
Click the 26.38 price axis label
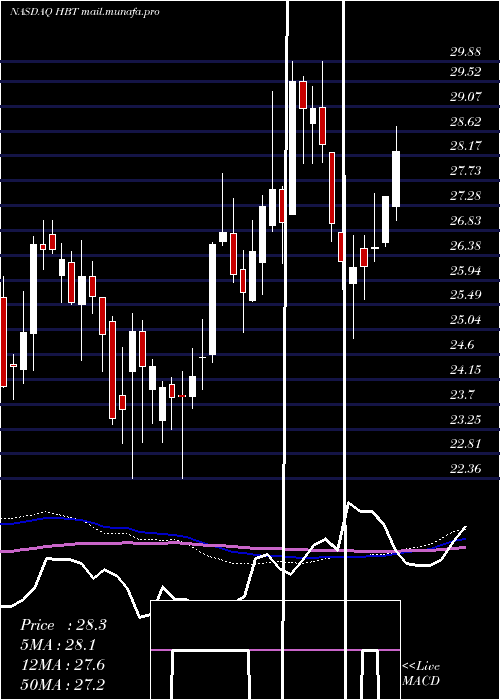(466, 246)
